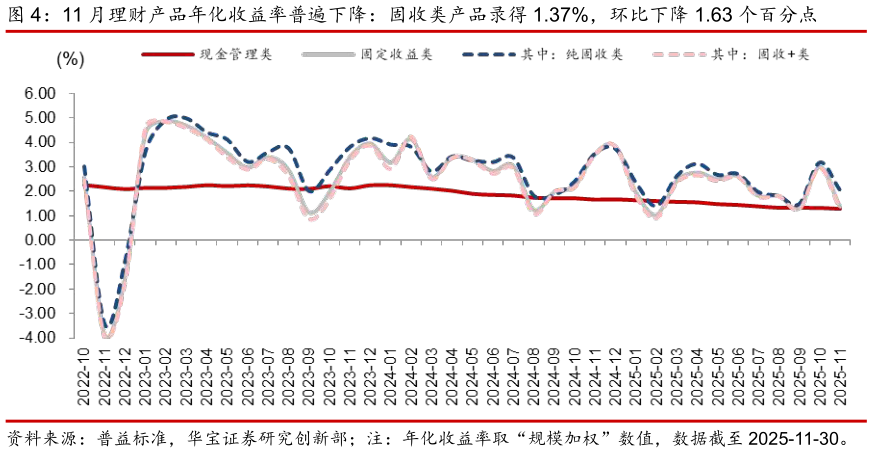This screenshot has height=453, width=872.
Task: Click the chart title 图 4
Action: click(412, 15)
